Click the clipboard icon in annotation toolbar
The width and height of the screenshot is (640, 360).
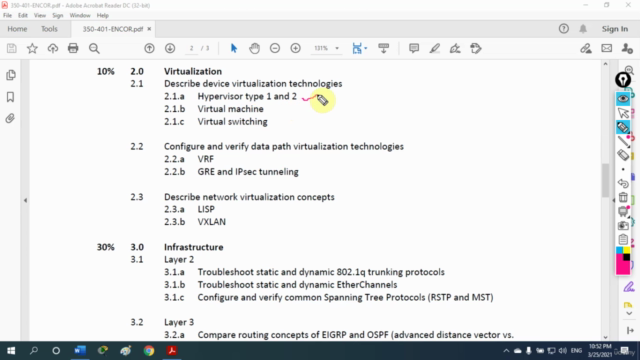(623, 239)
